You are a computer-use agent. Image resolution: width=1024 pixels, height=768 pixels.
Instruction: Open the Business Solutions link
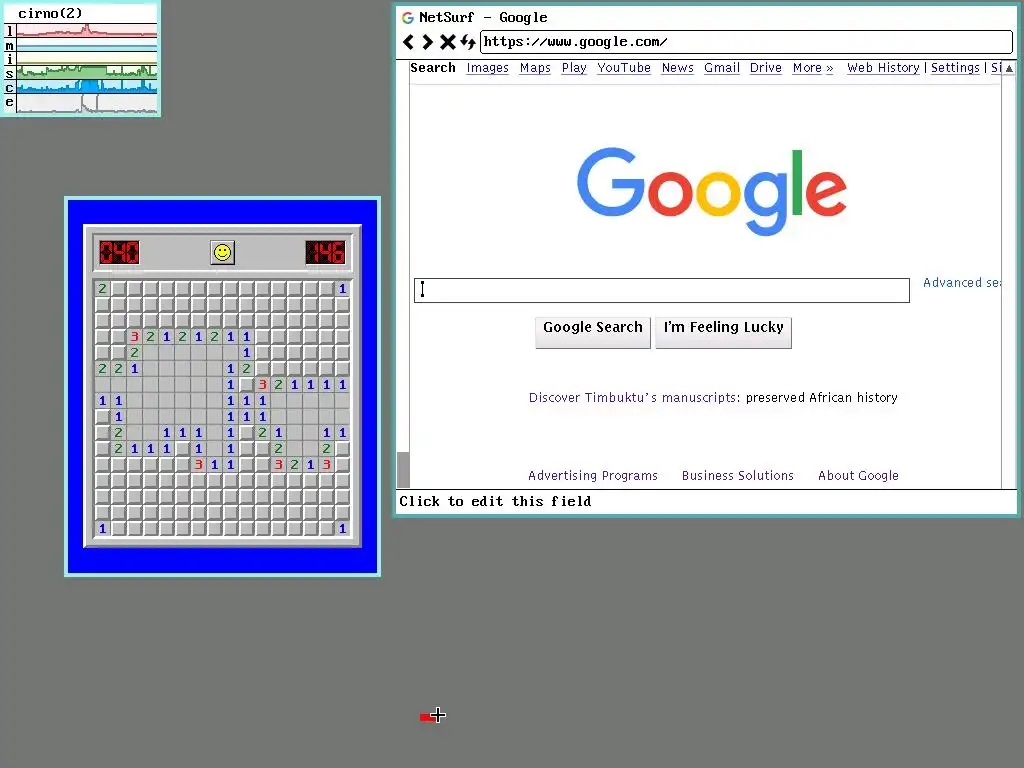(737, 475)
